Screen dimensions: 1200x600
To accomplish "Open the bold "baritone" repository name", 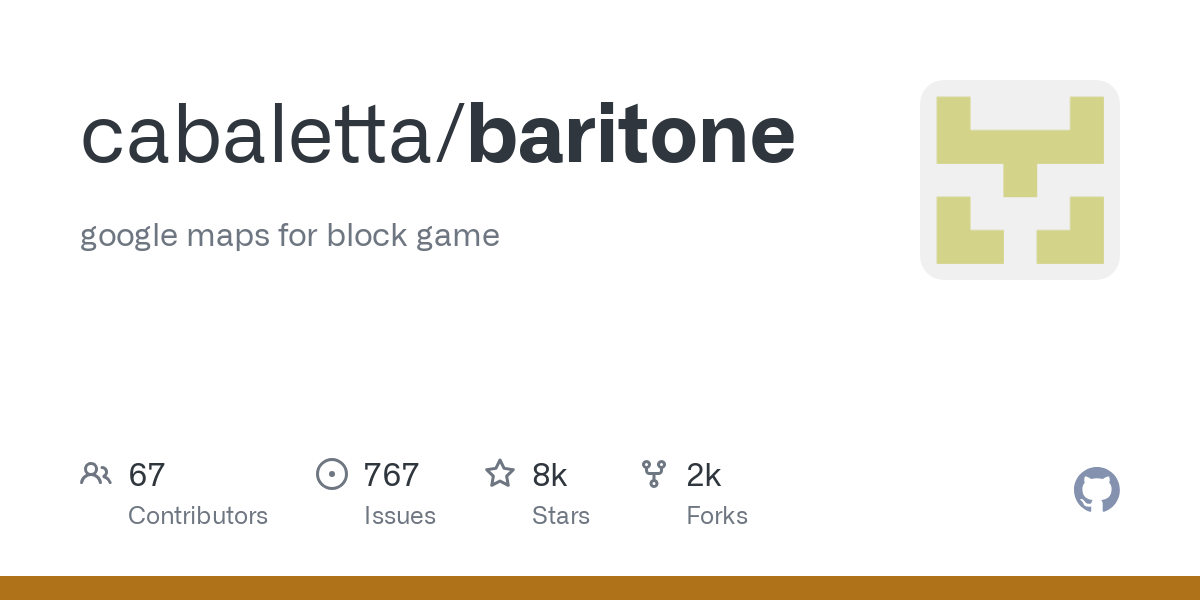I will coord(631,135).
